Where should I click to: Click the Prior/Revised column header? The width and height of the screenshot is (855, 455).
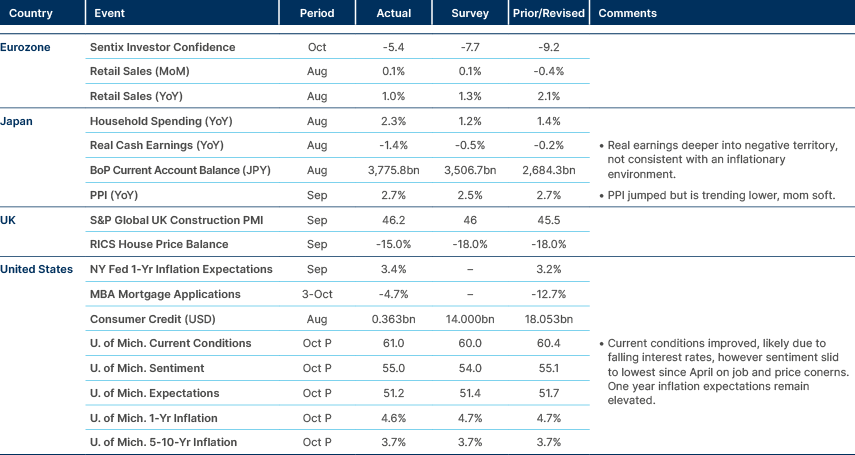(x=547, y=14)
